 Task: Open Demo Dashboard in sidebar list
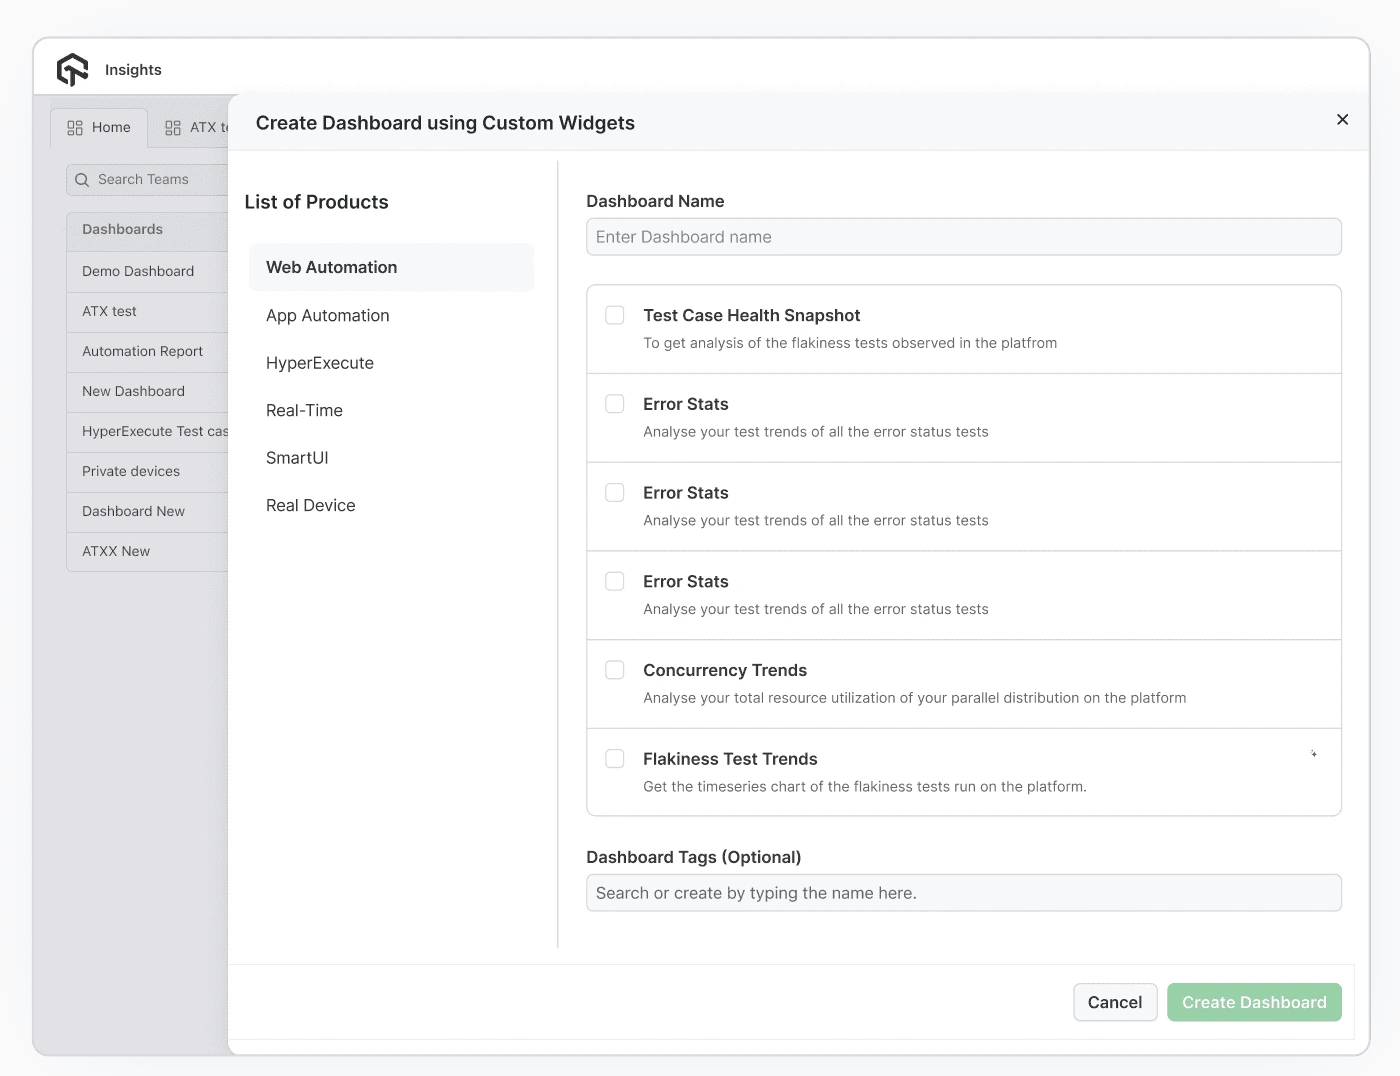138,271
